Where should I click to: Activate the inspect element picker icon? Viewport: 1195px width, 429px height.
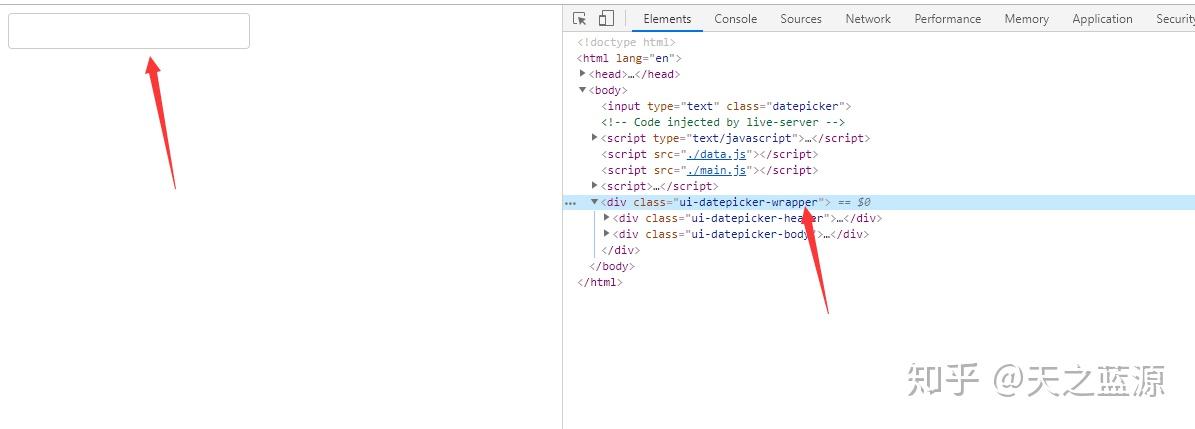pyautogui.click(x=580, y=18)
